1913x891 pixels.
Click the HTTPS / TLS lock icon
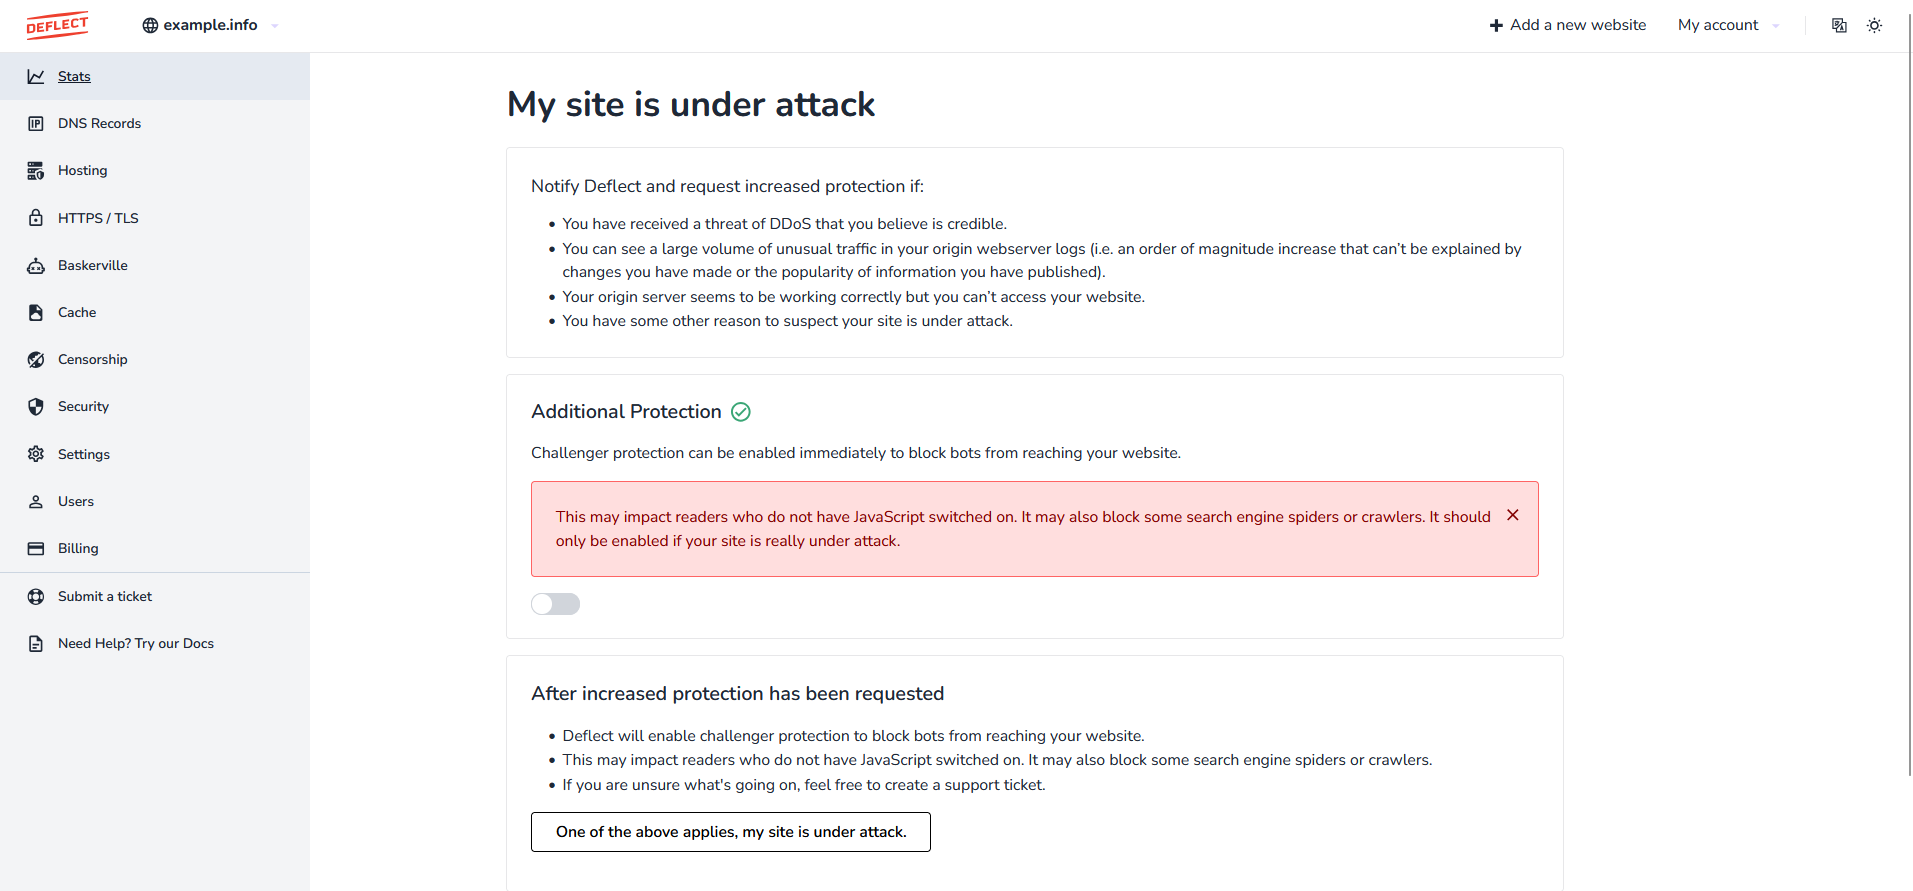36,218
